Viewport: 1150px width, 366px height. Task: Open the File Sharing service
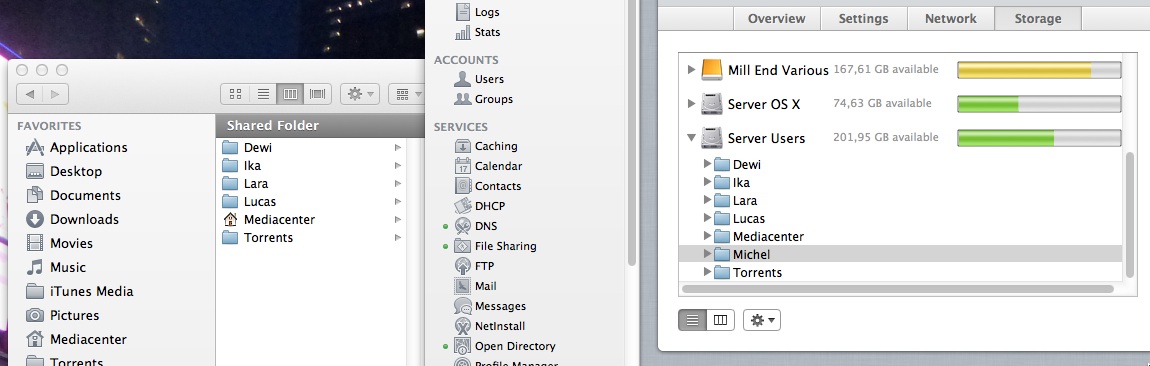495,246
